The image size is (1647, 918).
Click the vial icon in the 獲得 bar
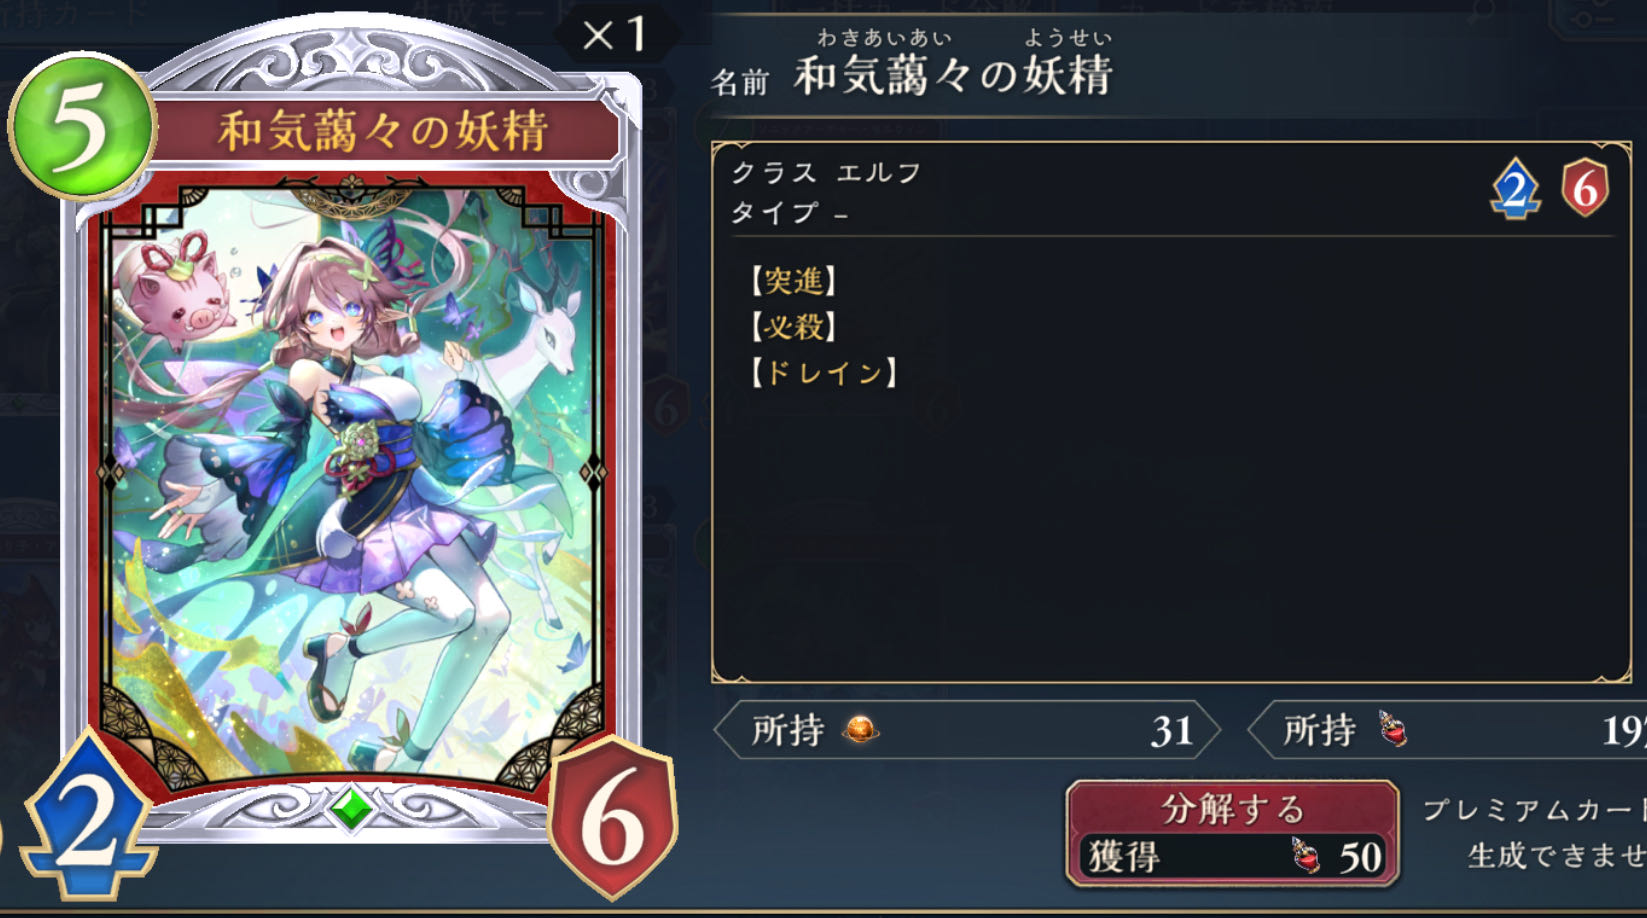1304,856
